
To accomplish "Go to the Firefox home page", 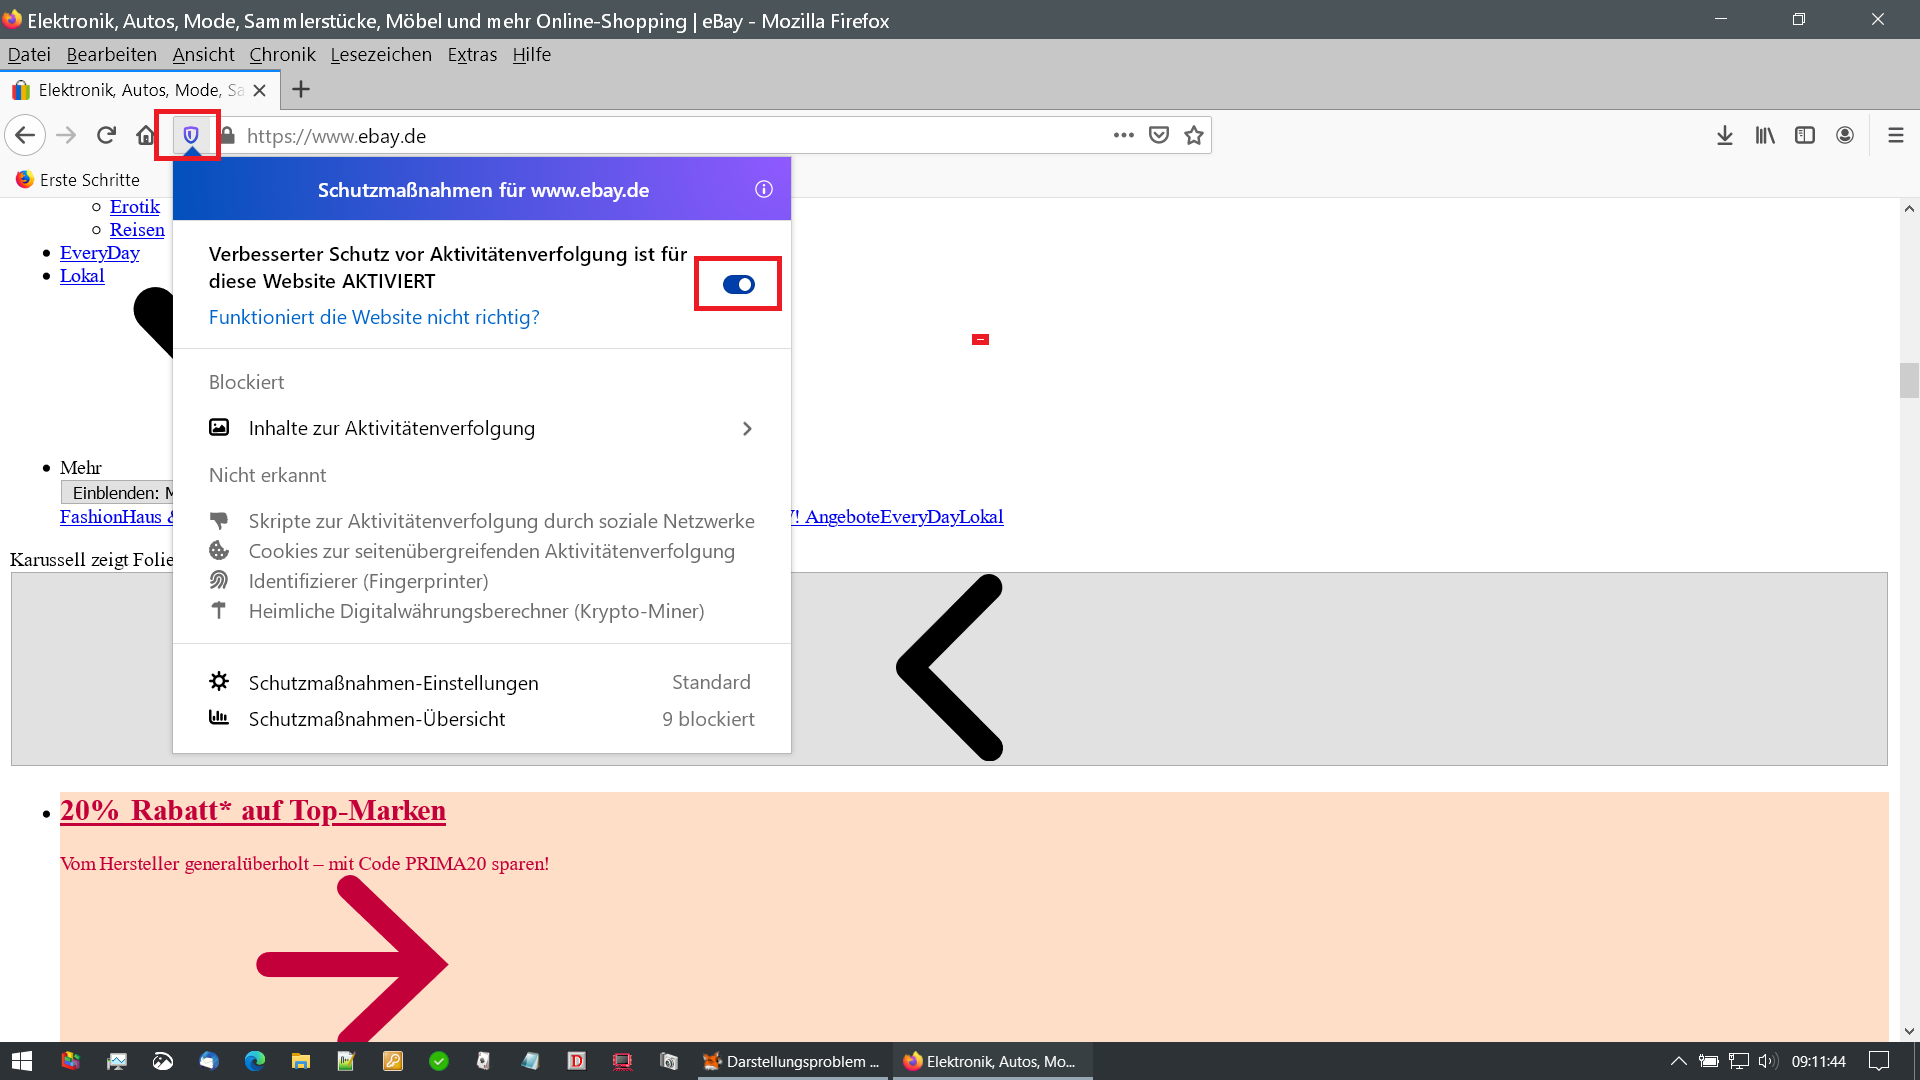I will coord(146,135).
